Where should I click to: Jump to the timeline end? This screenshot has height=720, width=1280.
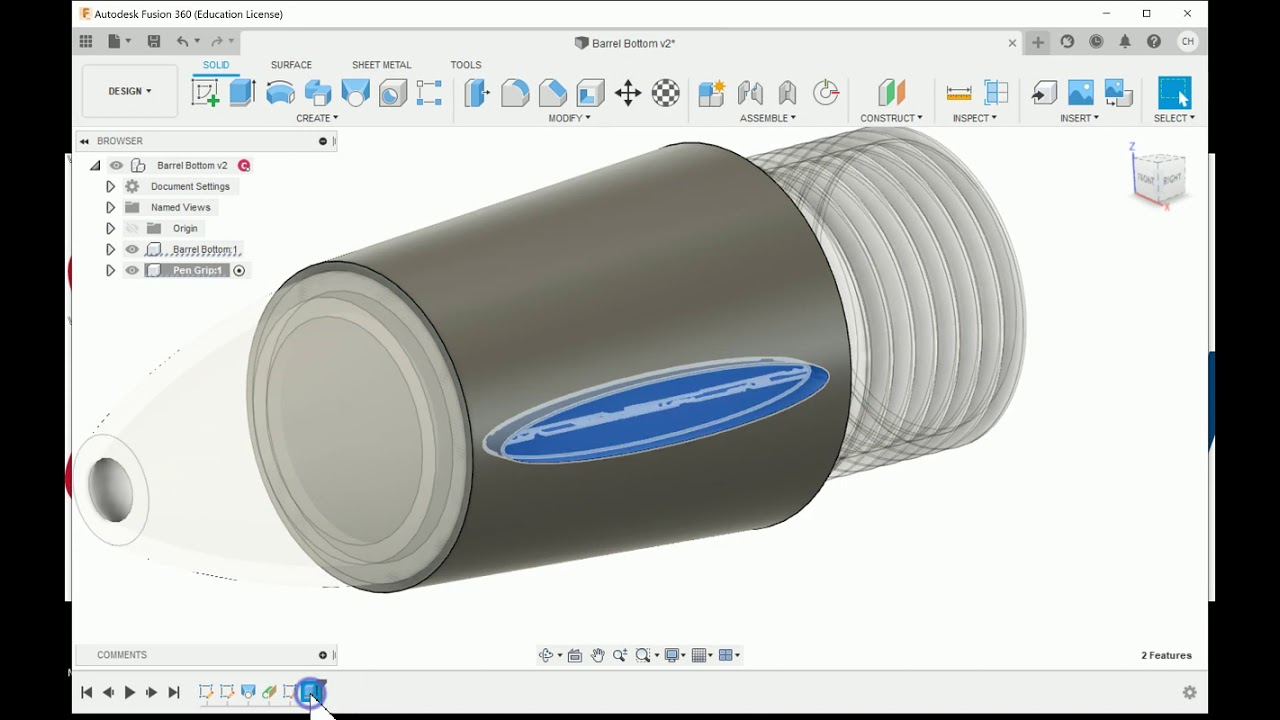coord(174,692)
